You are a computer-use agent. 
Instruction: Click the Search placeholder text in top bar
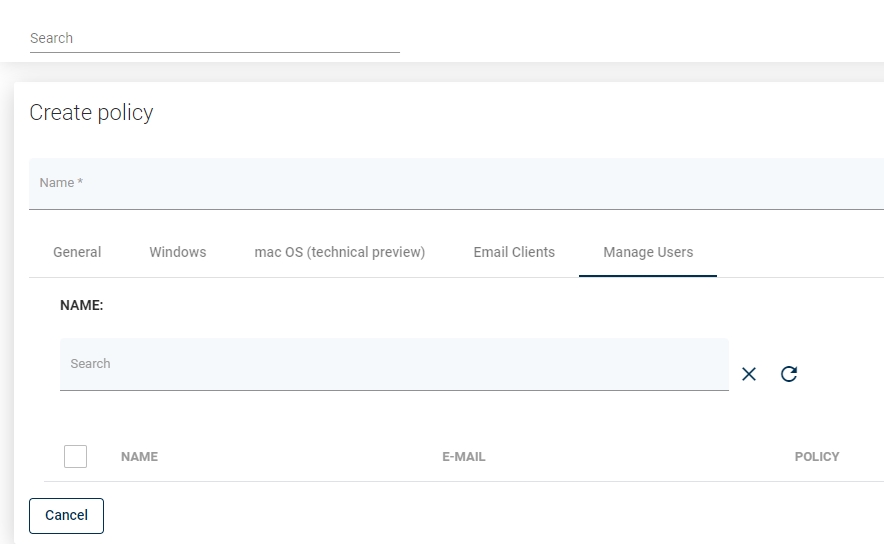(x=52, y=38)
